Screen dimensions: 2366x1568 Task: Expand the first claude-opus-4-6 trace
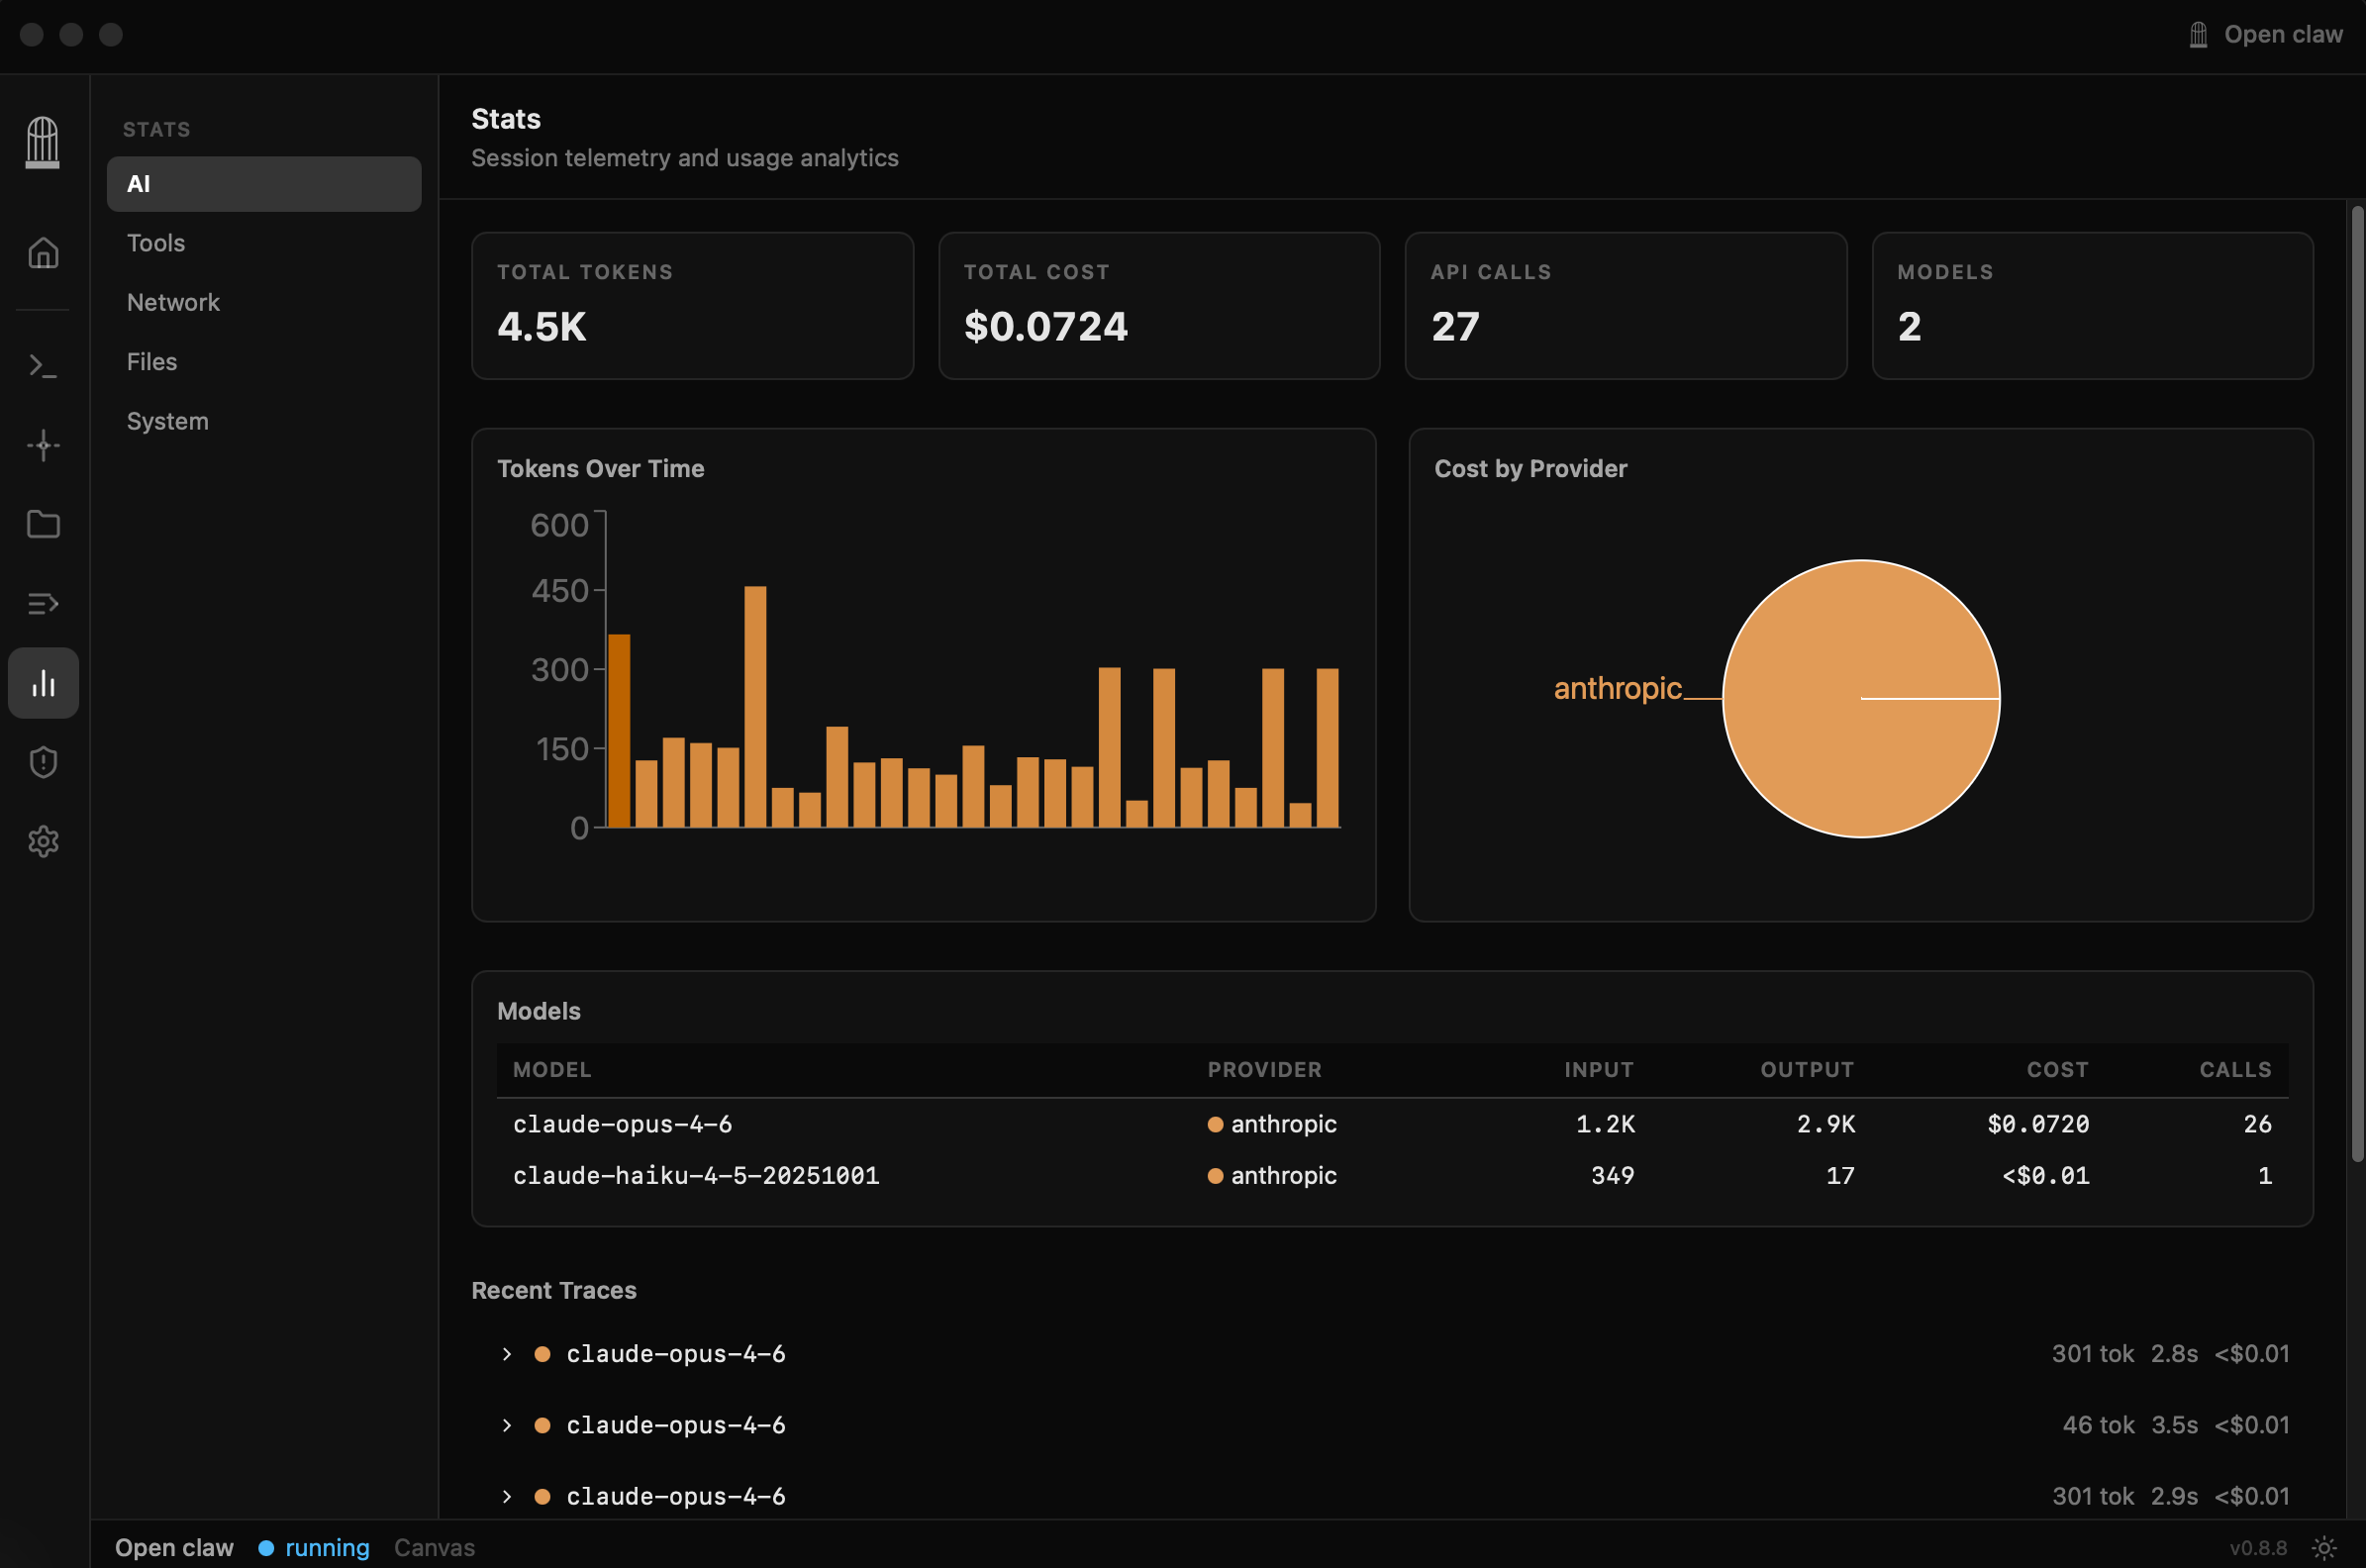(507, 1354)
